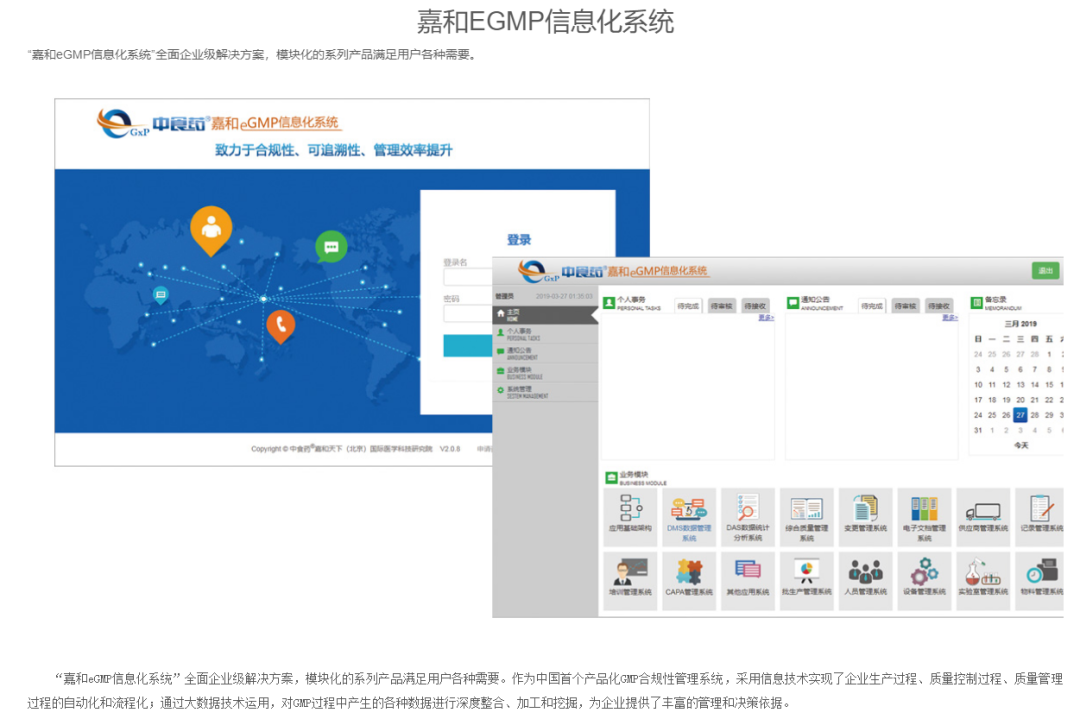Viewport: 1080px width, 719px height.
Task: Select the highlighted date 27 in the calendar
Action: click(1020, 415)
